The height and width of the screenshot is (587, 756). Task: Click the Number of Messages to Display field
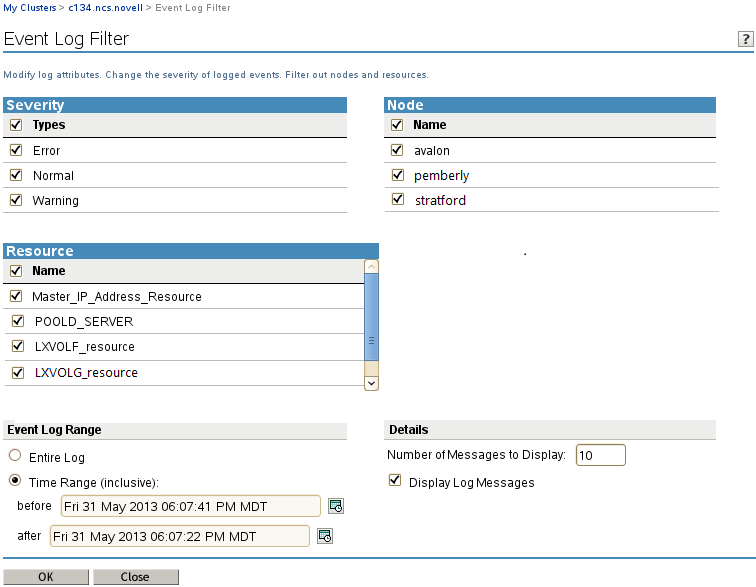pos(600,456)
